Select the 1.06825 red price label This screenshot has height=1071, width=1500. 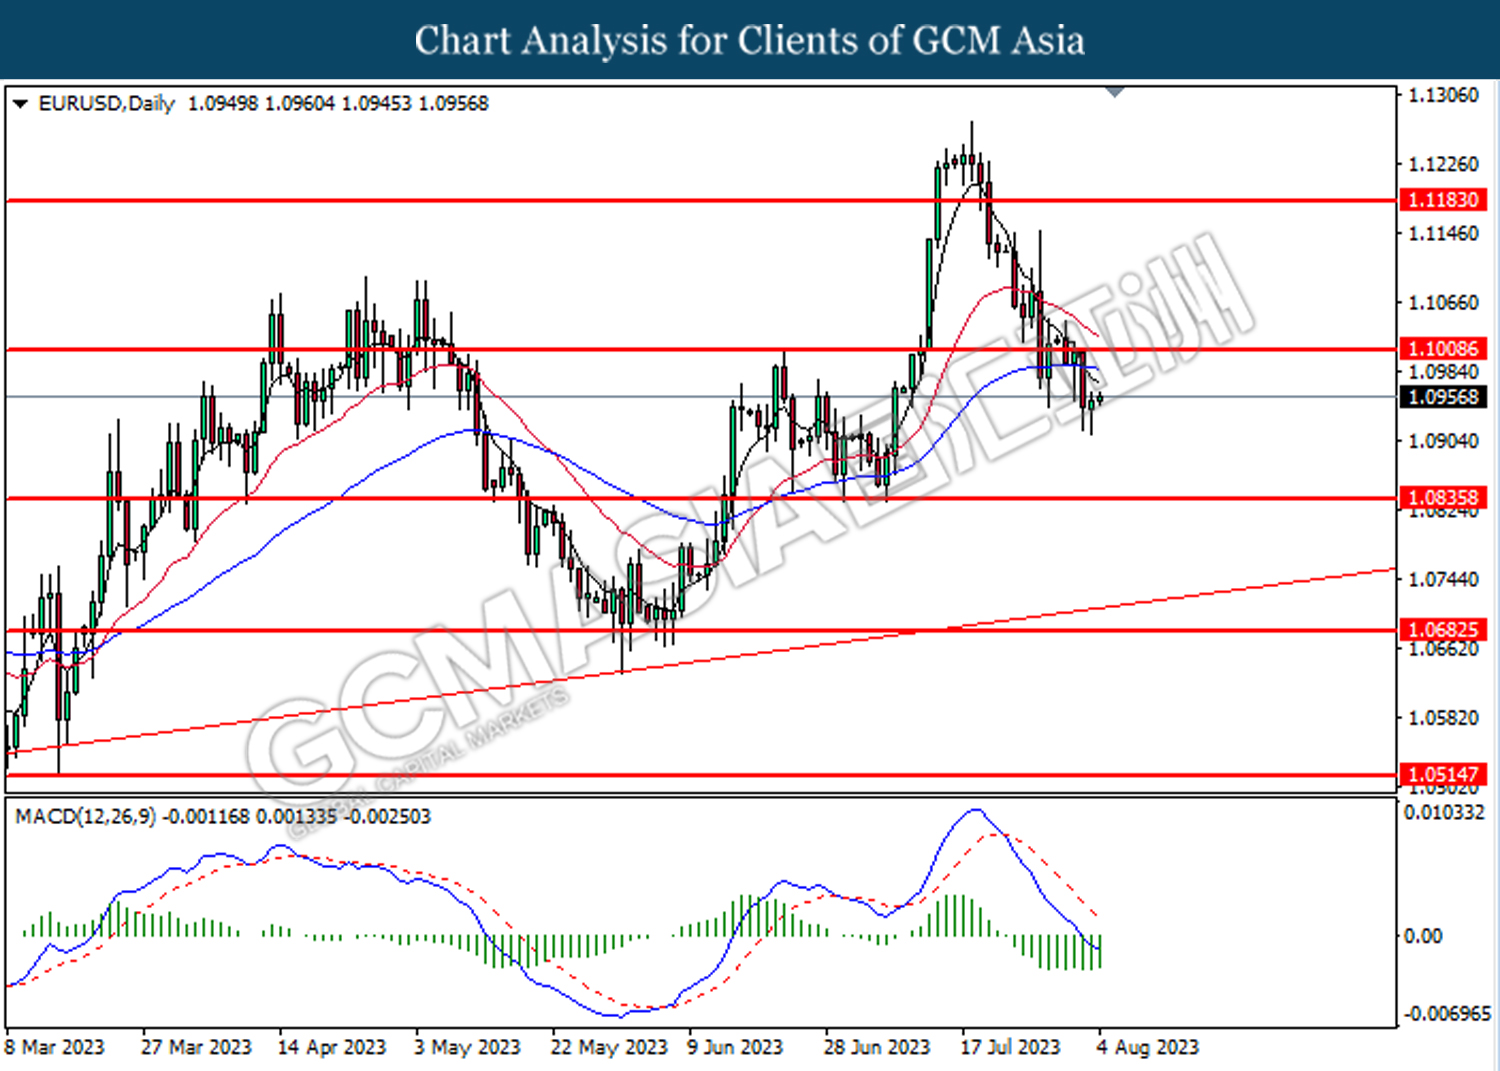click(1442, 630)
